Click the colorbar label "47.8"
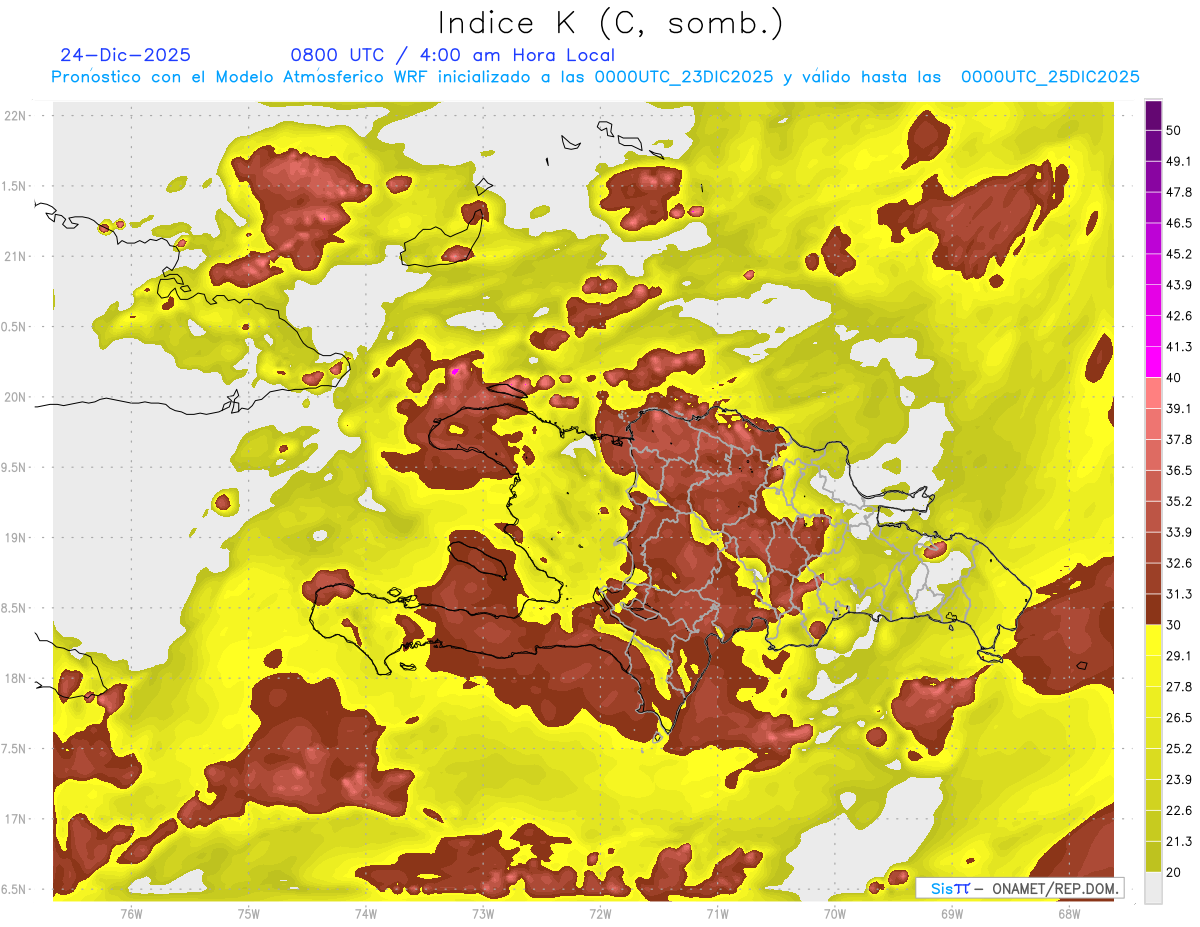The width and height of the screenshot is (1200, 927). [1178, 193]
